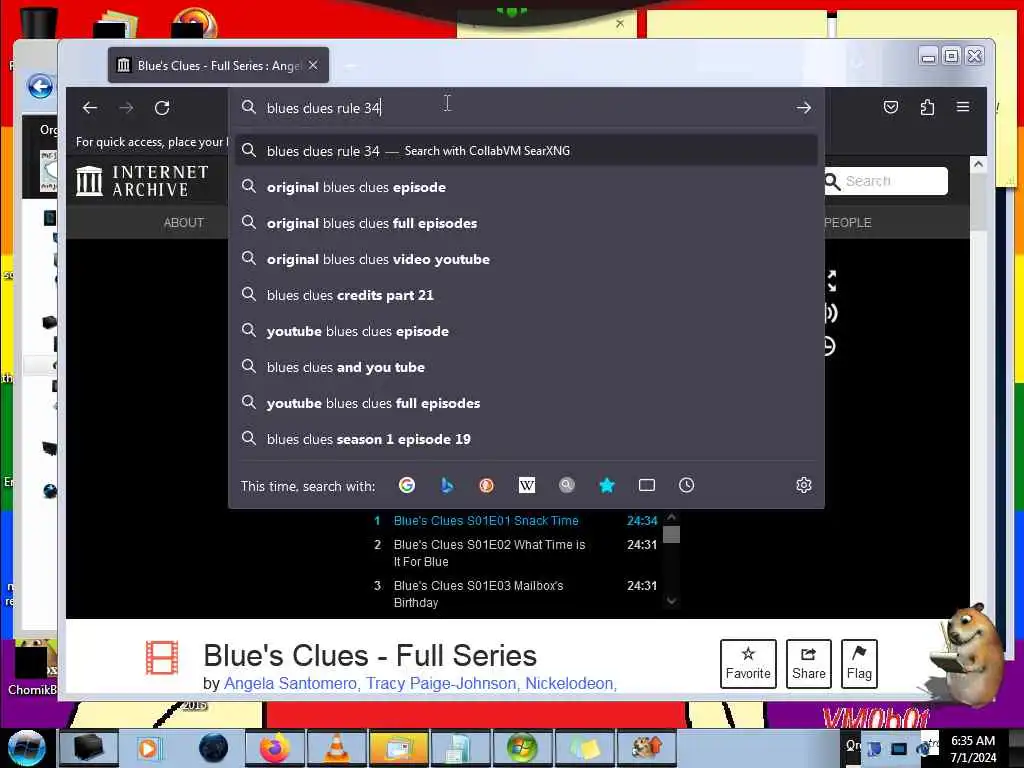This screenshot has height=768, width=1024.
Task: Favorite this Blue's Clues item
Action: tap(748, 664)
